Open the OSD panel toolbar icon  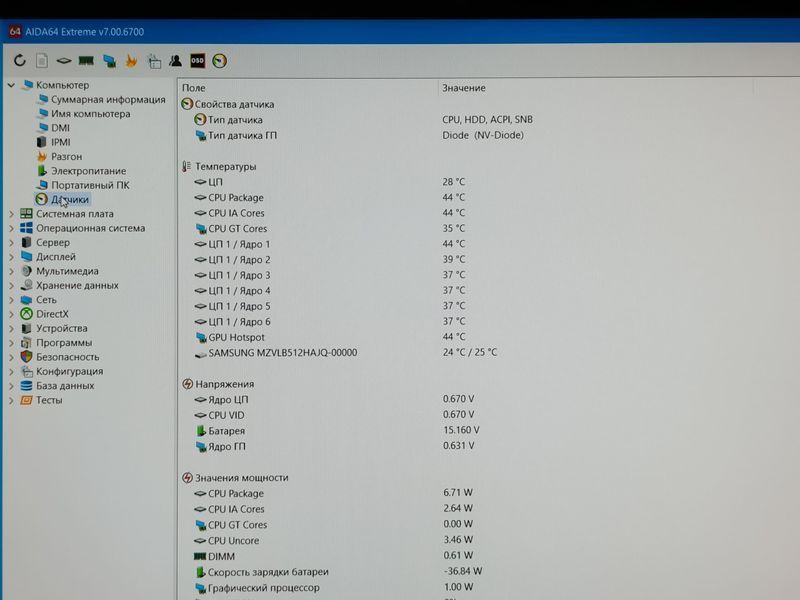point(197,61)
